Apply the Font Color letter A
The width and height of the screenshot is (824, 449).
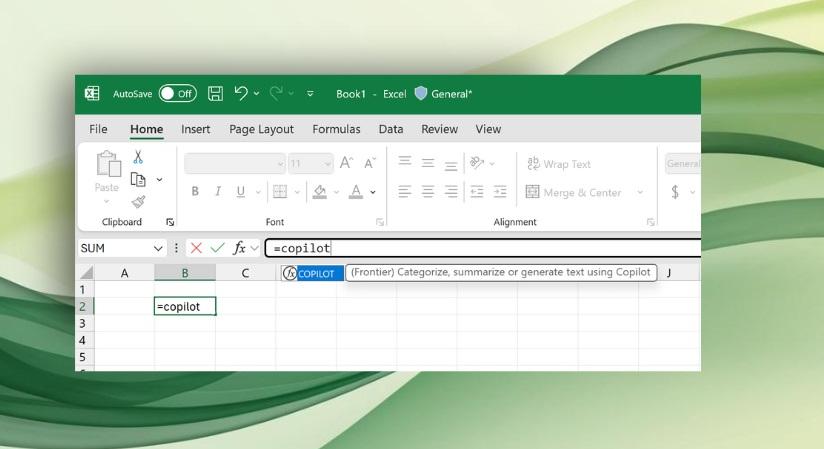(356, 192)
